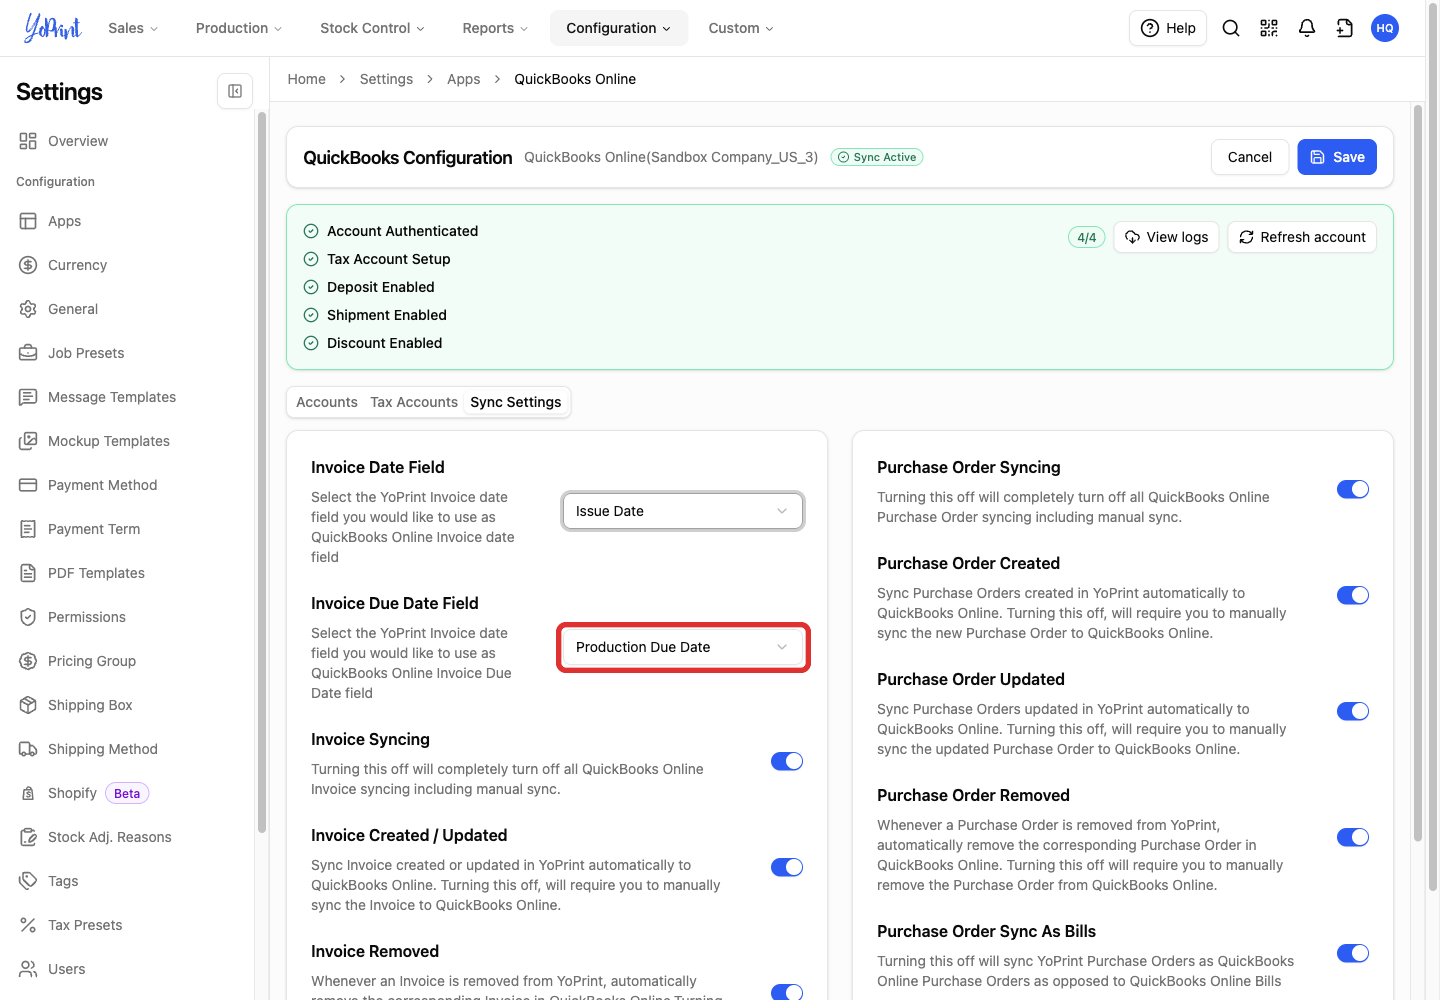Screen dimensions: 1440x1000
Task: Click the HQ user avatar
Action: tap(1385, 28)
